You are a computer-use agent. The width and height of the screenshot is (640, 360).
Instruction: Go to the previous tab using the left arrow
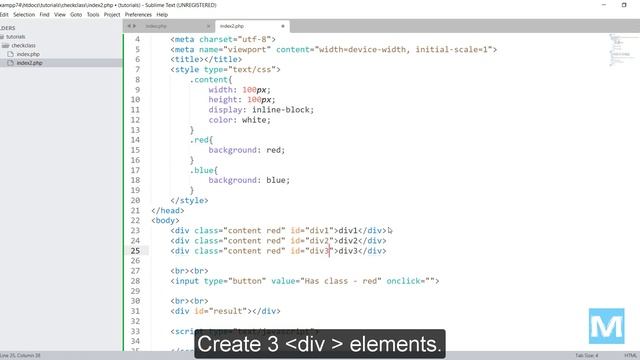[129, 26]
